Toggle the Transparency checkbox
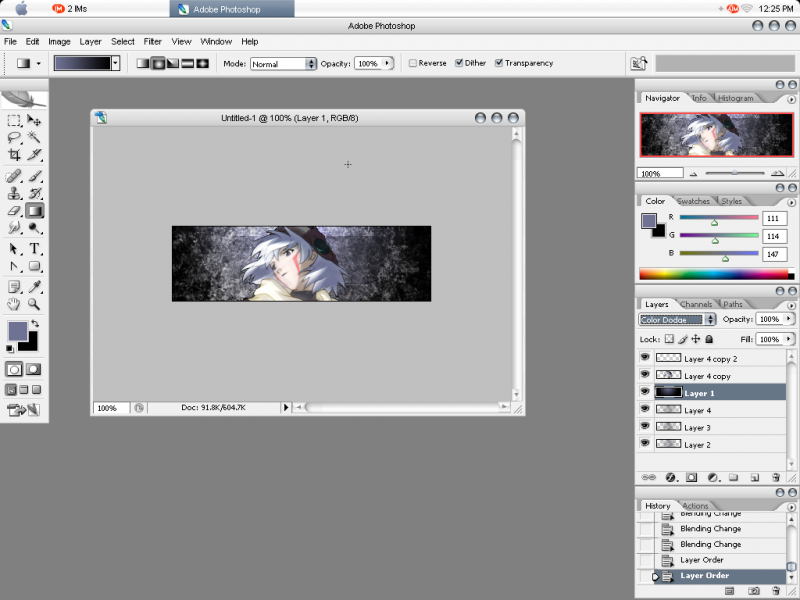The width and height of the screenshot is (800, 600). click(x=499, y=63)
